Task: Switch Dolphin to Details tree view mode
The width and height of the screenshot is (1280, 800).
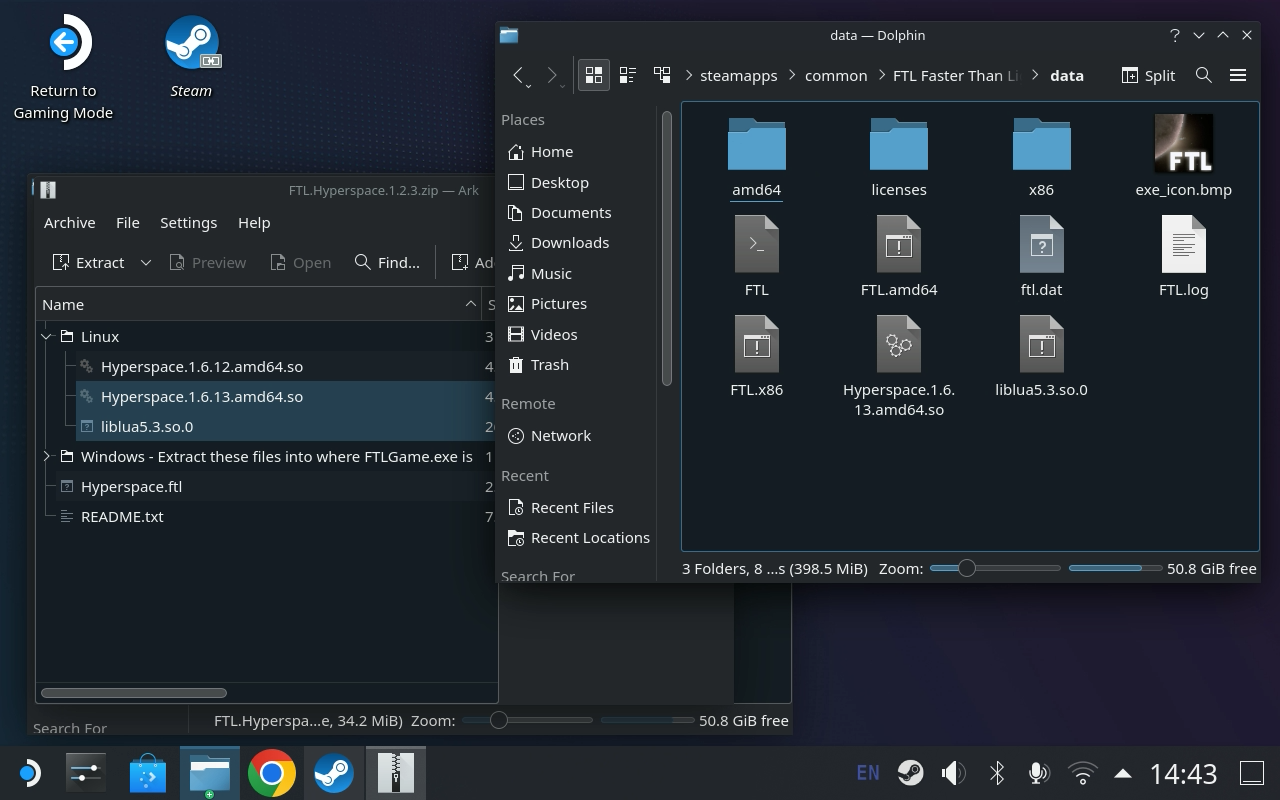Action: point(662,75)
